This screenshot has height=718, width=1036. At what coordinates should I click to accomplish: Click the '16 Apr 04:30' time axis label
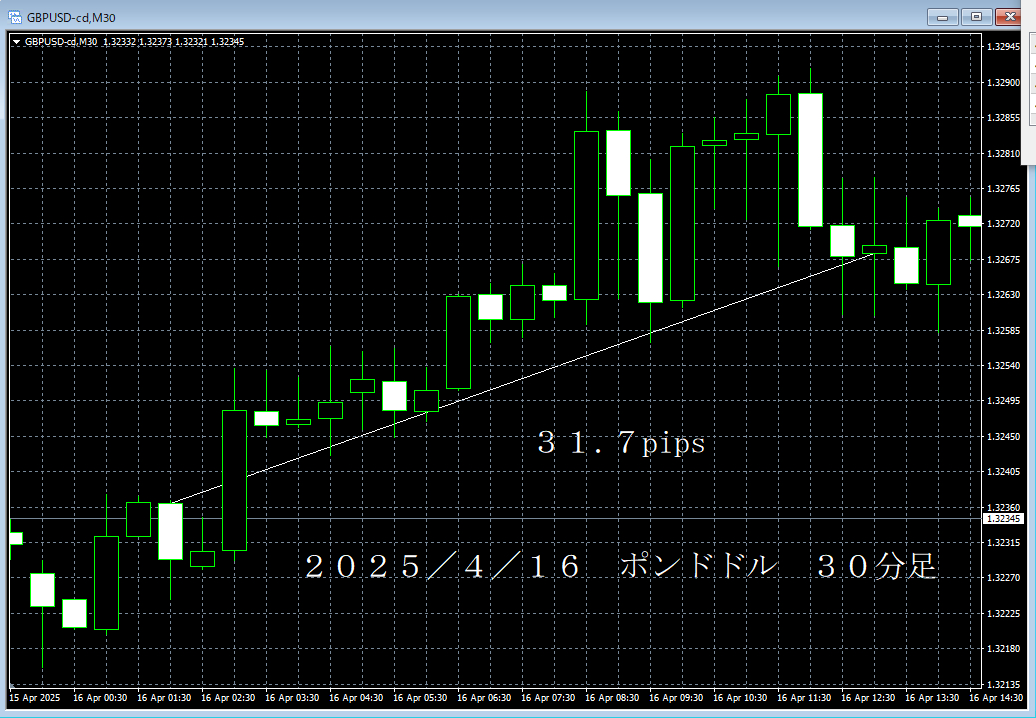[356, 698]
